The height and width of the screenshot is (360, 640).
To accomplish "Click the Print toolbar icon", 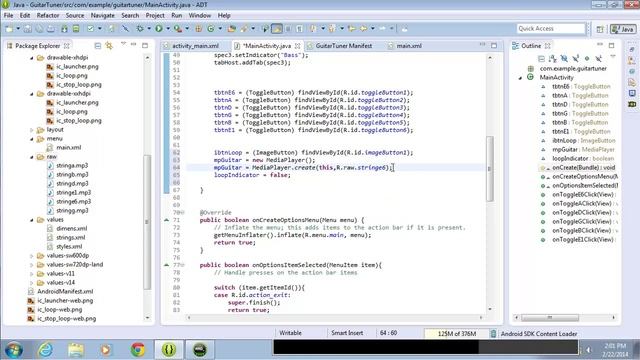I will pyautogui.click(x=51, y=29).
